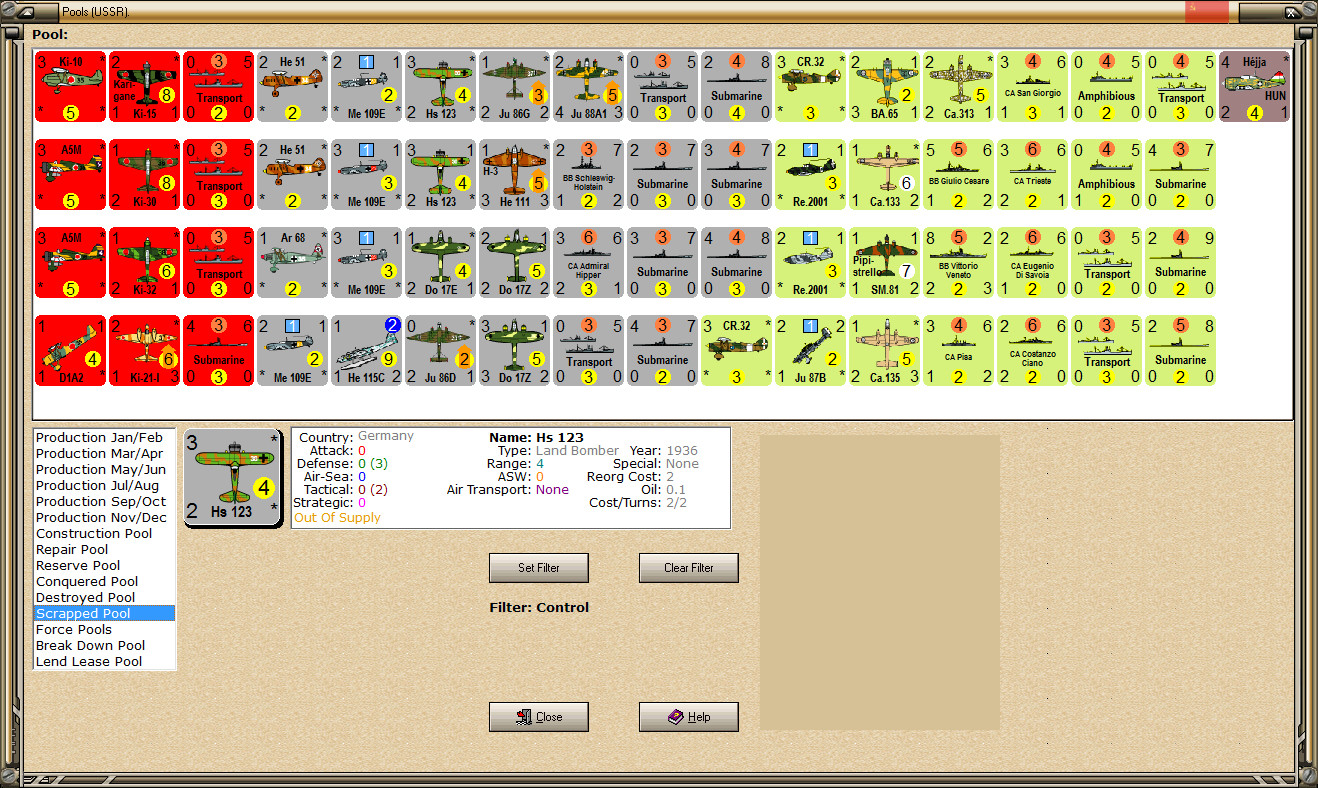Show the Production May/Jun pool
1318x788 pixels.
coord(104,470)
